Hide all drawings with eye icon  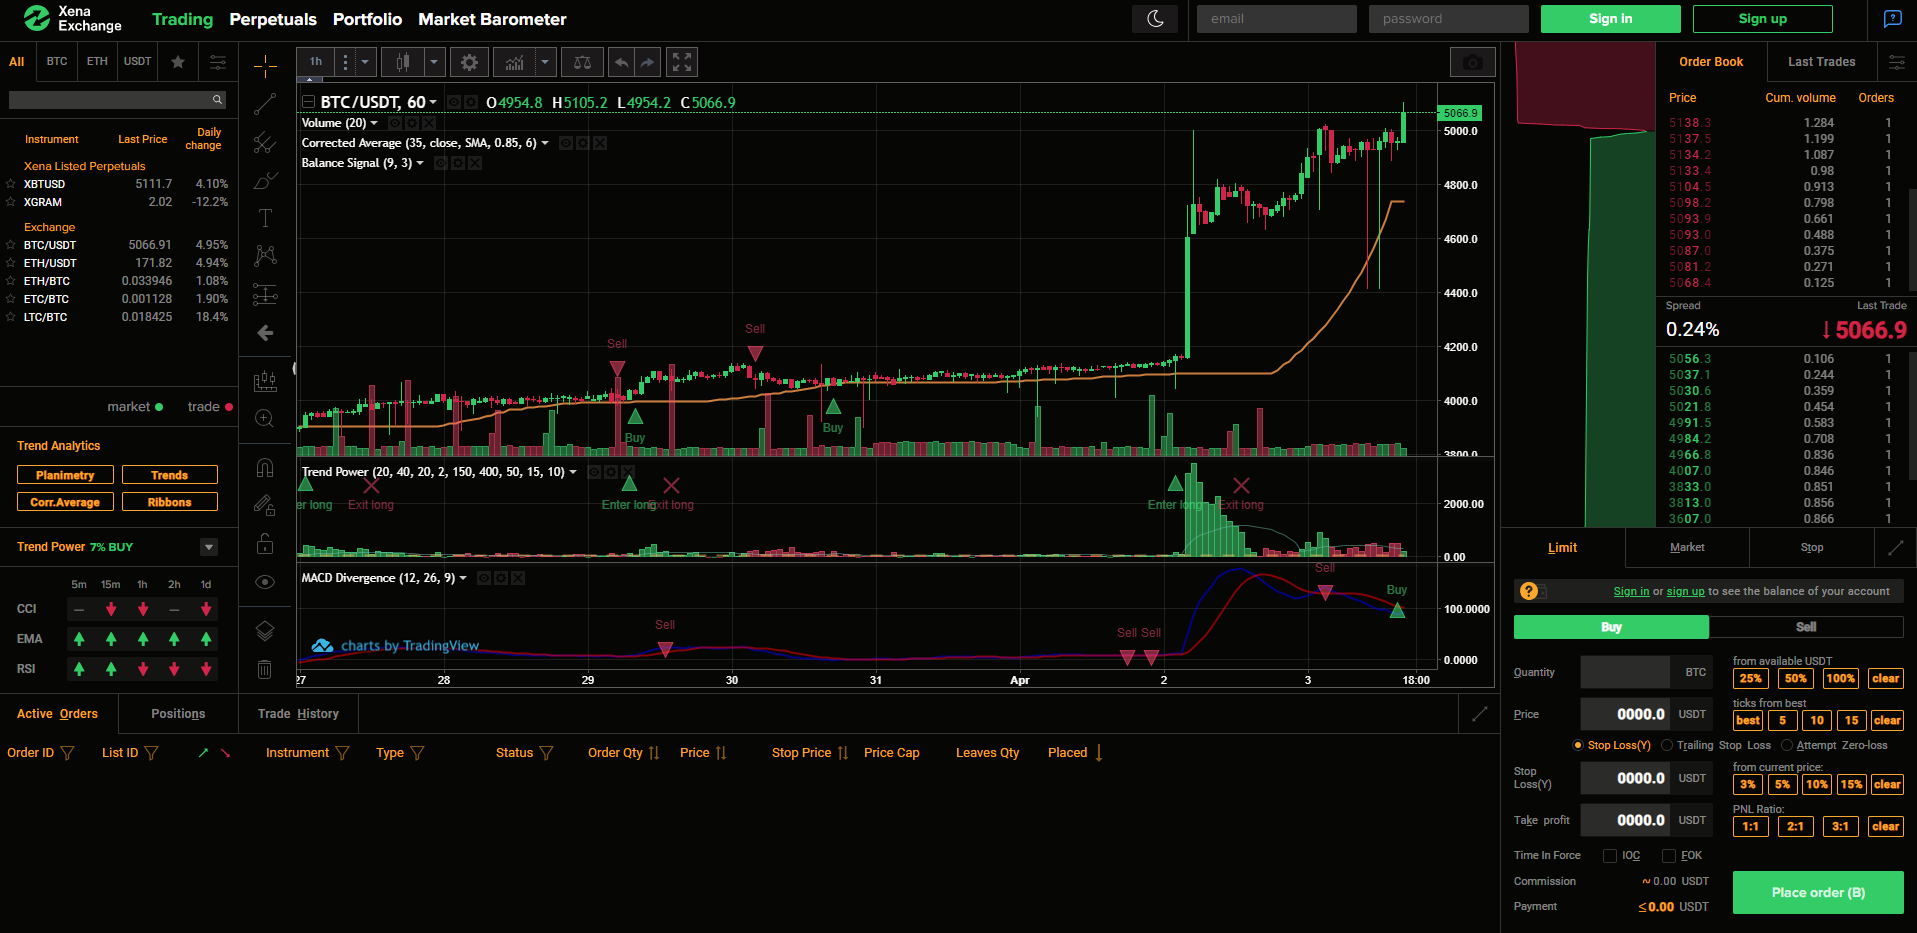click(265, 582)
